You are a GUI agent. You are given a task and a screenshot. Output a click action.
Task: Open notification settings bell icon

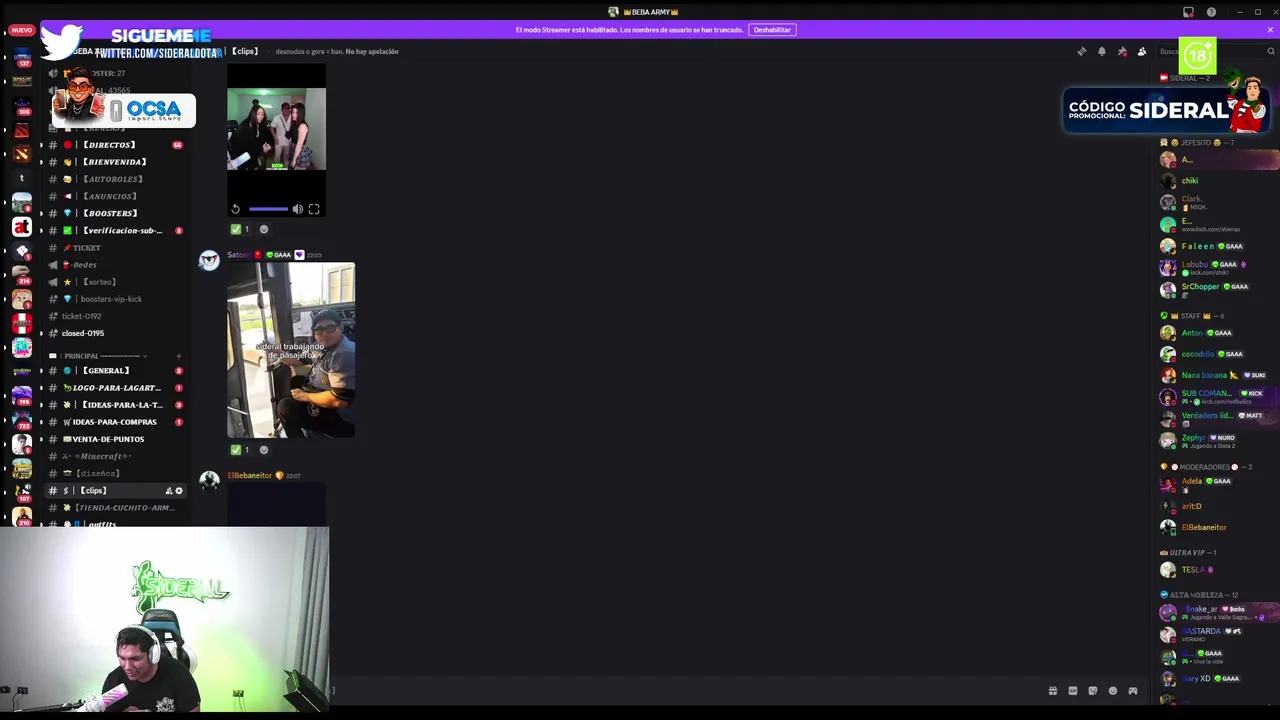[x=1102, y=51]
